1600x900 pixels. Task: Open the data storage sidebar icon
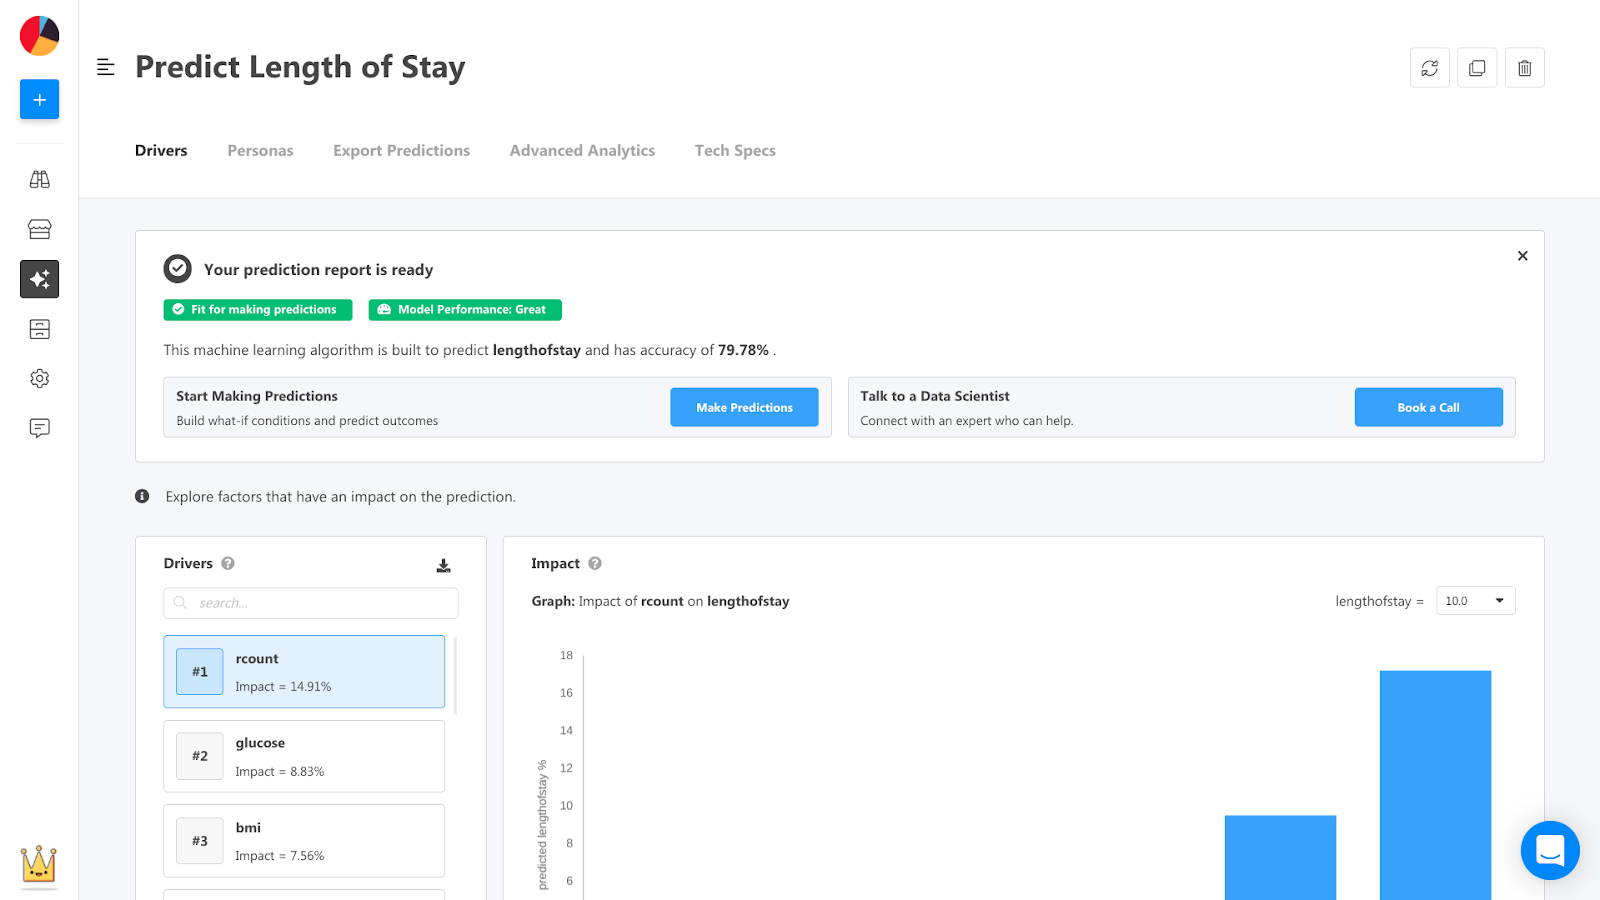[x=39, y=329]
